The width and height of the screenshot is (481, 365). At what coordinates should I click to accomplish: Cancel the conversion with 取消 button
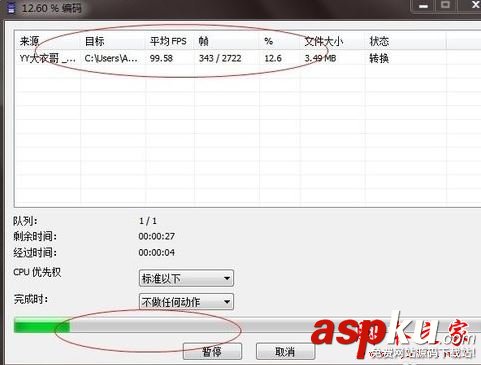[285, 352]
